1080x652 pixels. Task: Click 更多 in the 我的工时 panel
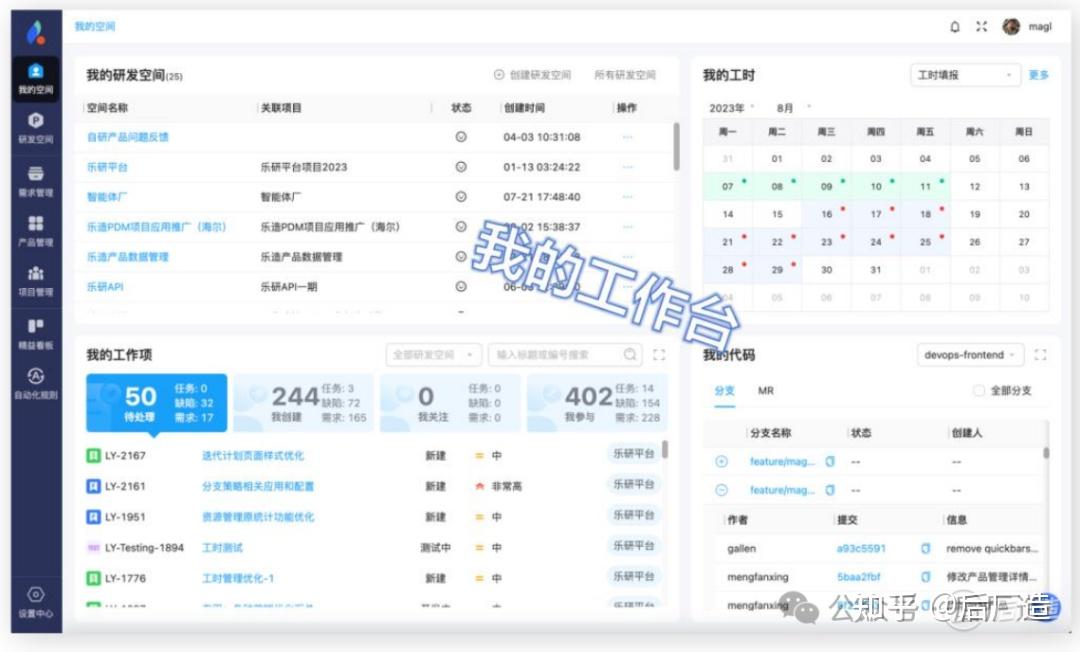[x=1040, y=75]
